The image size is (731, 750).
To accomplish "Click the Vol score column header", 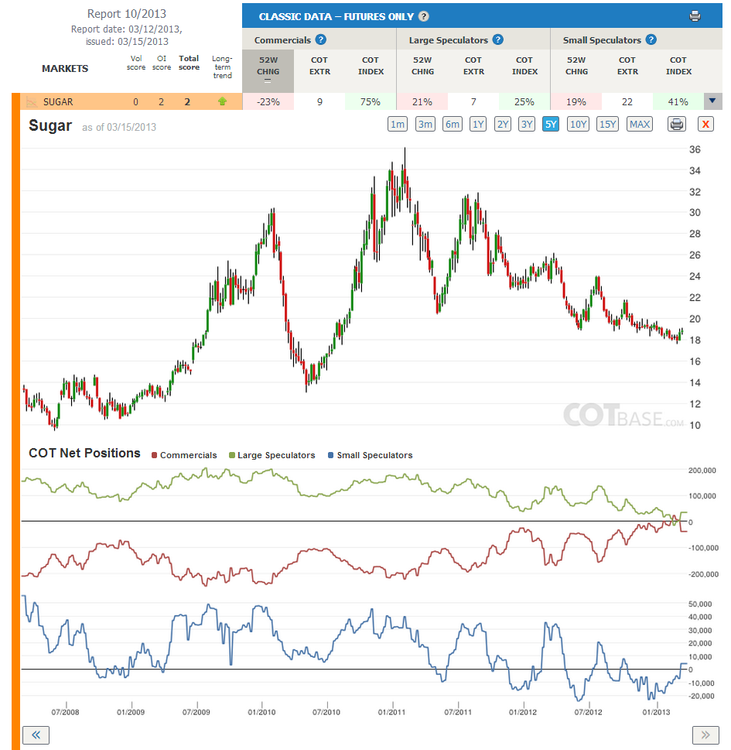I will coord(136,63).
